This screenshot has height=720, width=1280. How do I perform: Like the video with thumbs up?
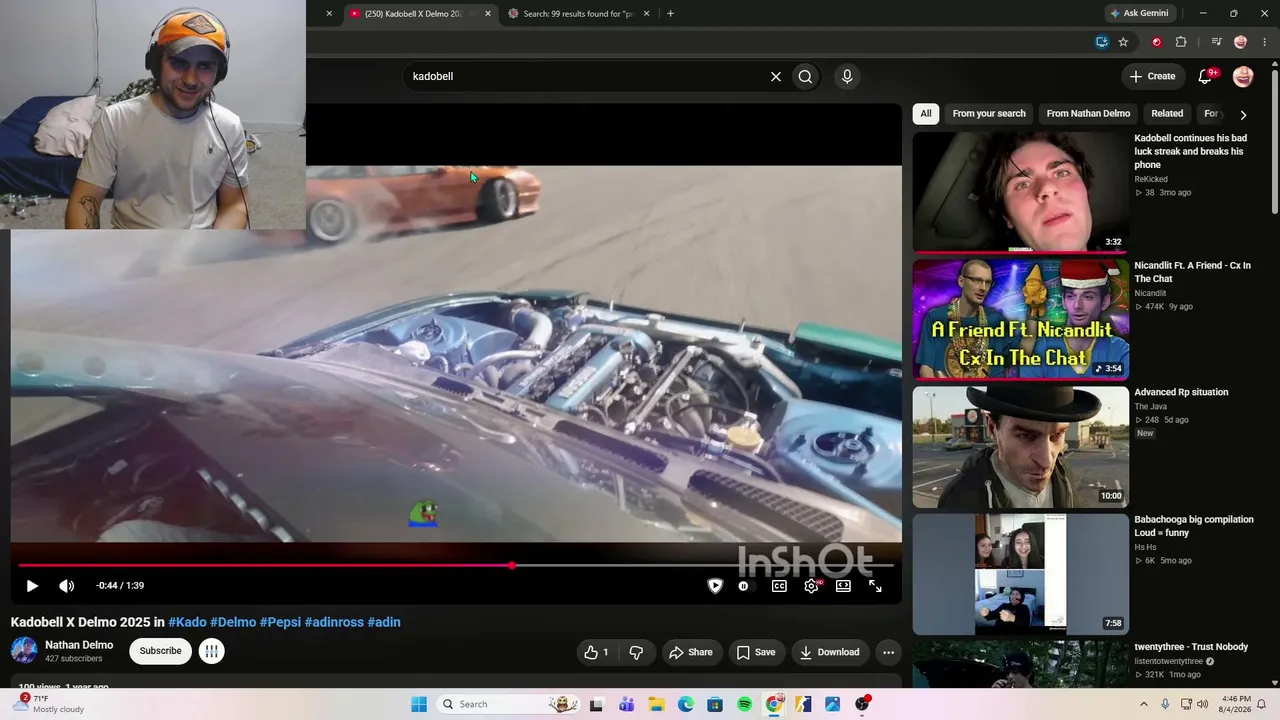click(x=596, y=652)
